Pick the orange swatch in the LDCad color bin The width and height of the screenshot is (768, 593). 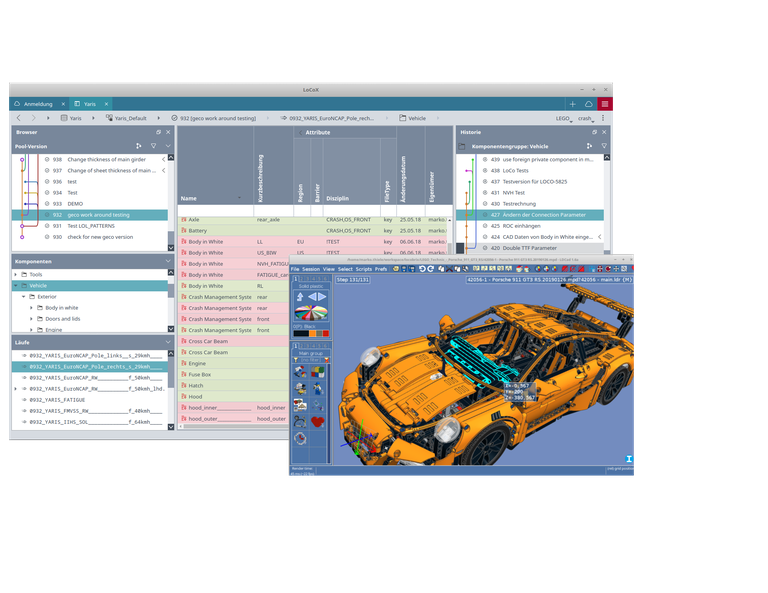click(x=312, y=333)
